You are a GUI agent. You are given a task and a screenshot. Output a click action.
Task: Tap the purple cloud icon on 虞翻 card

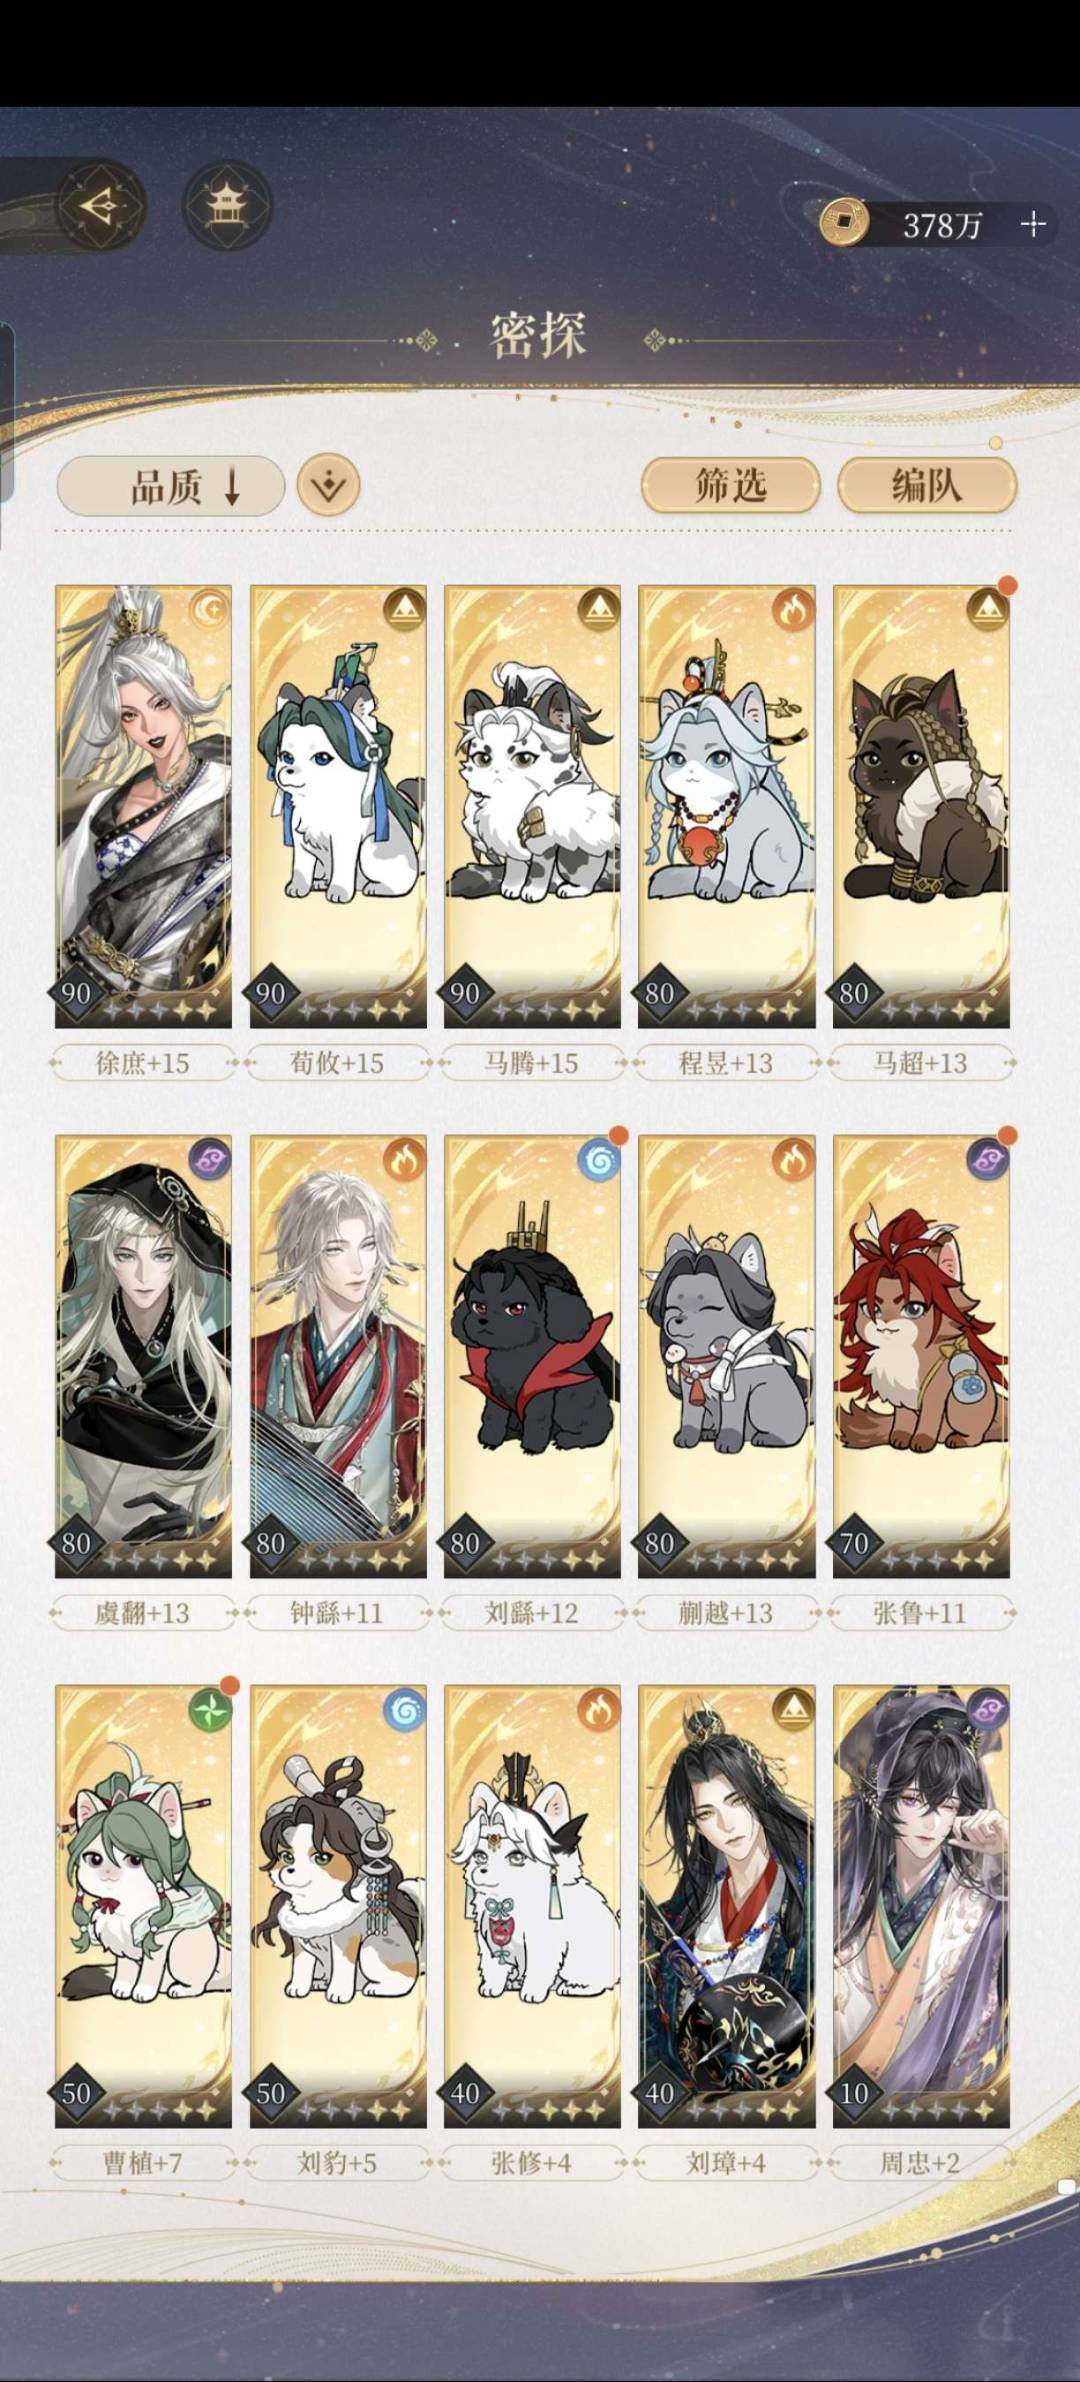point(210,1160)
